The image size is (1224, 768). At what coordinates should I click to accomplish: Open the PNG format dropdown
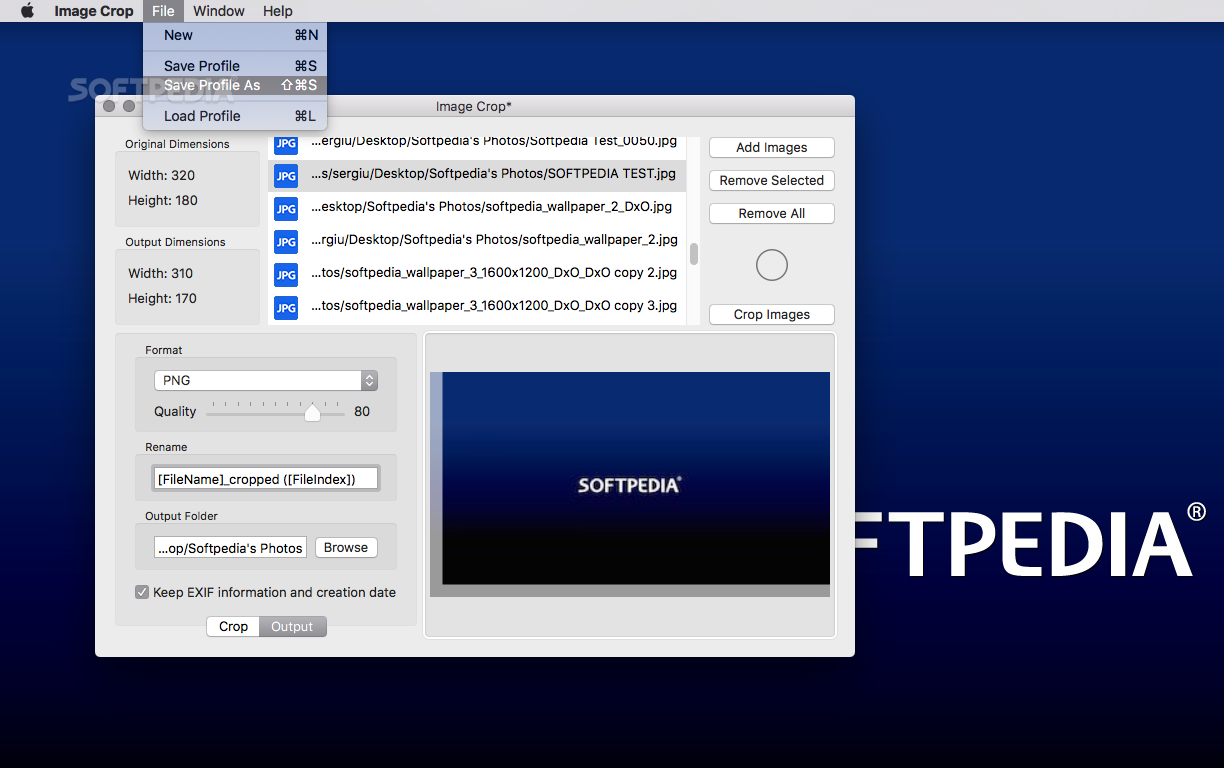(x=266, y=380)
